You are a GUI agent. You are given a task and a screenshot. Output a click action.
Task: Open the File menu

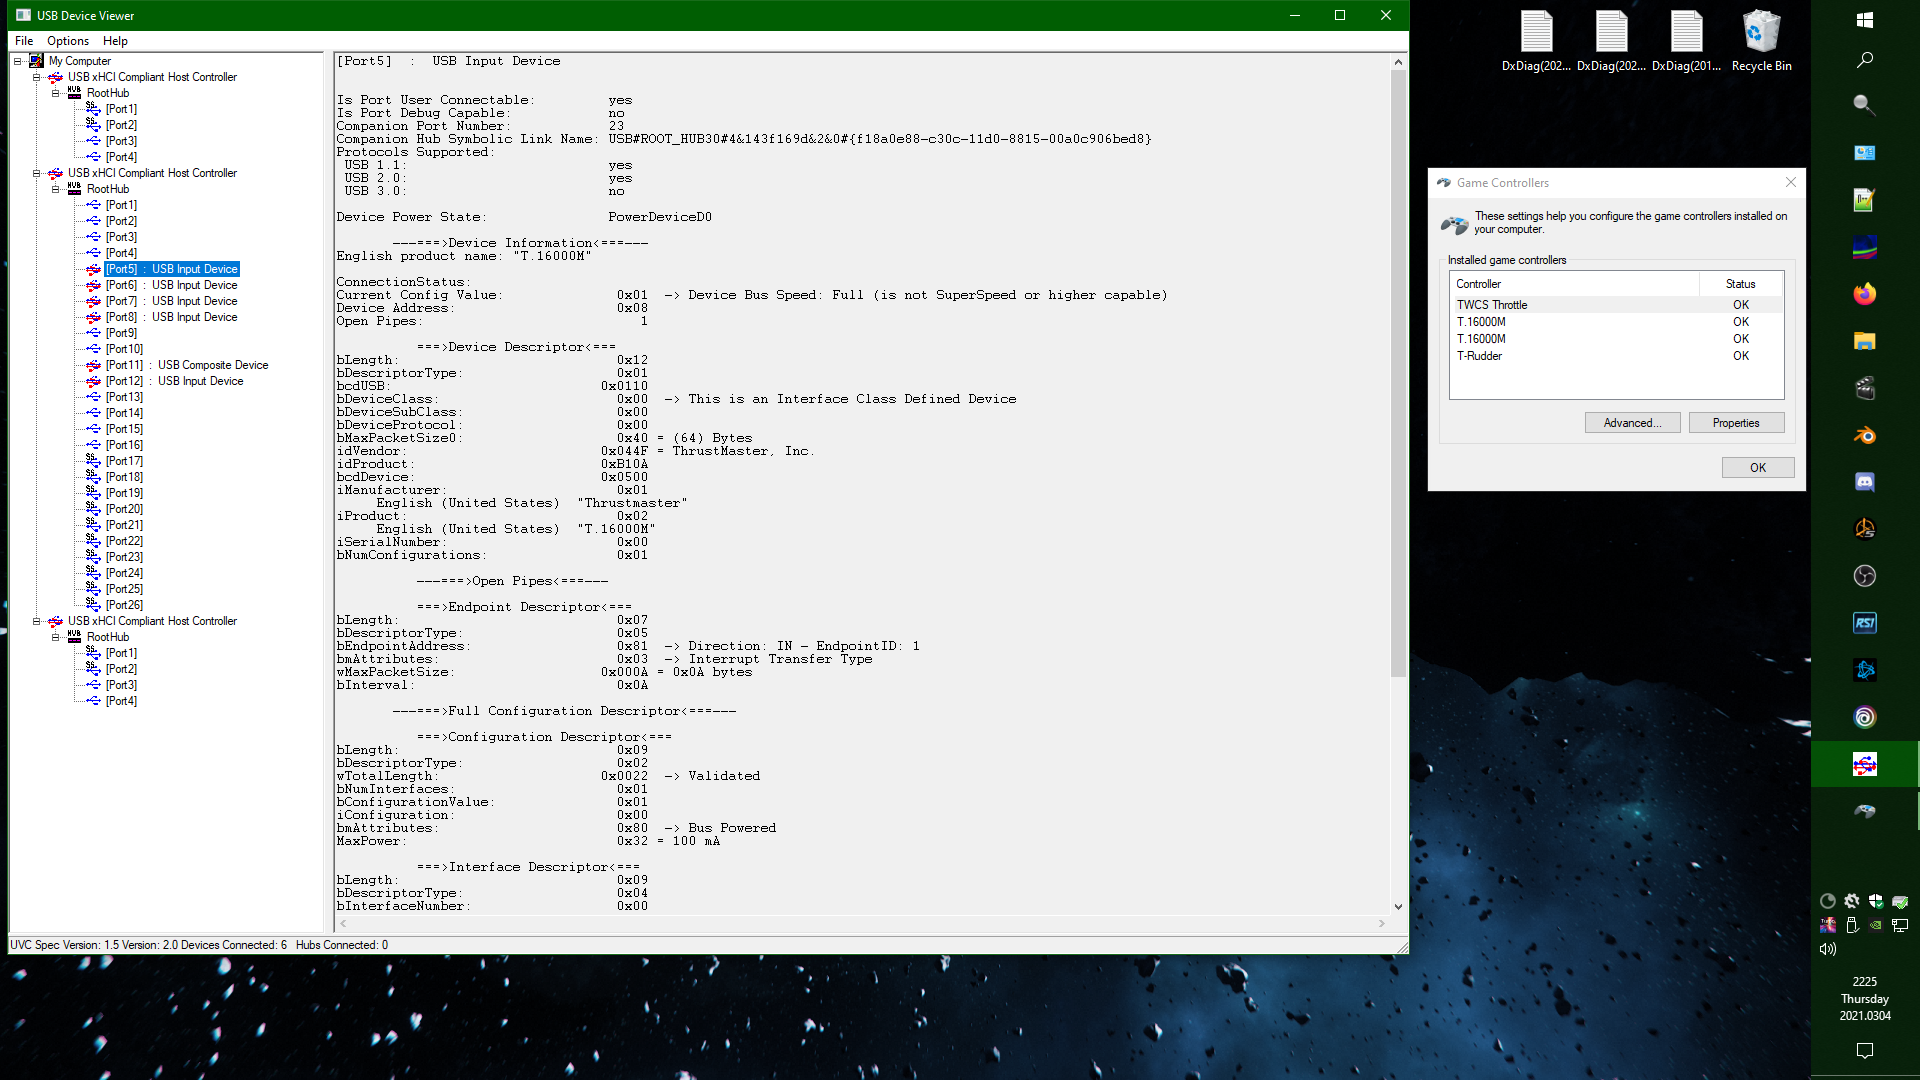(x=24, y=41)
